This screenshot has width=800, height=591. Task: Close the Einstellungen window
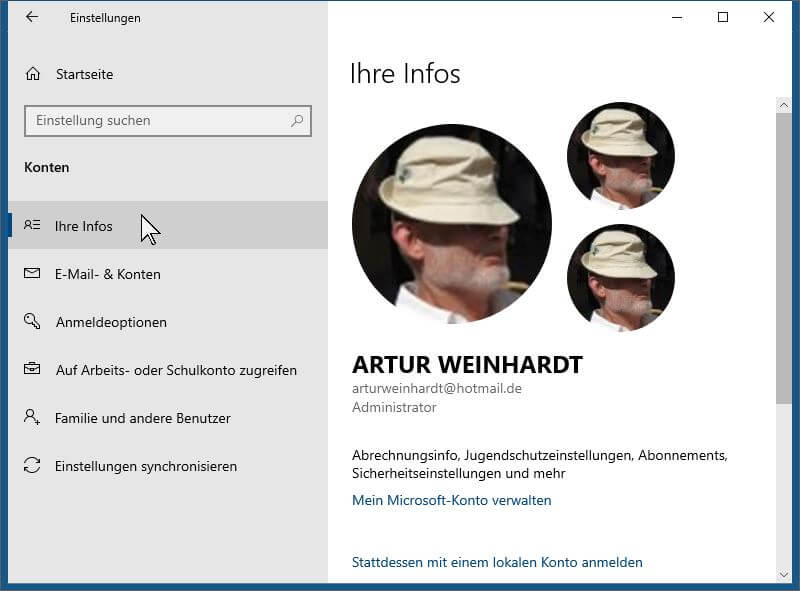point(769,17)
